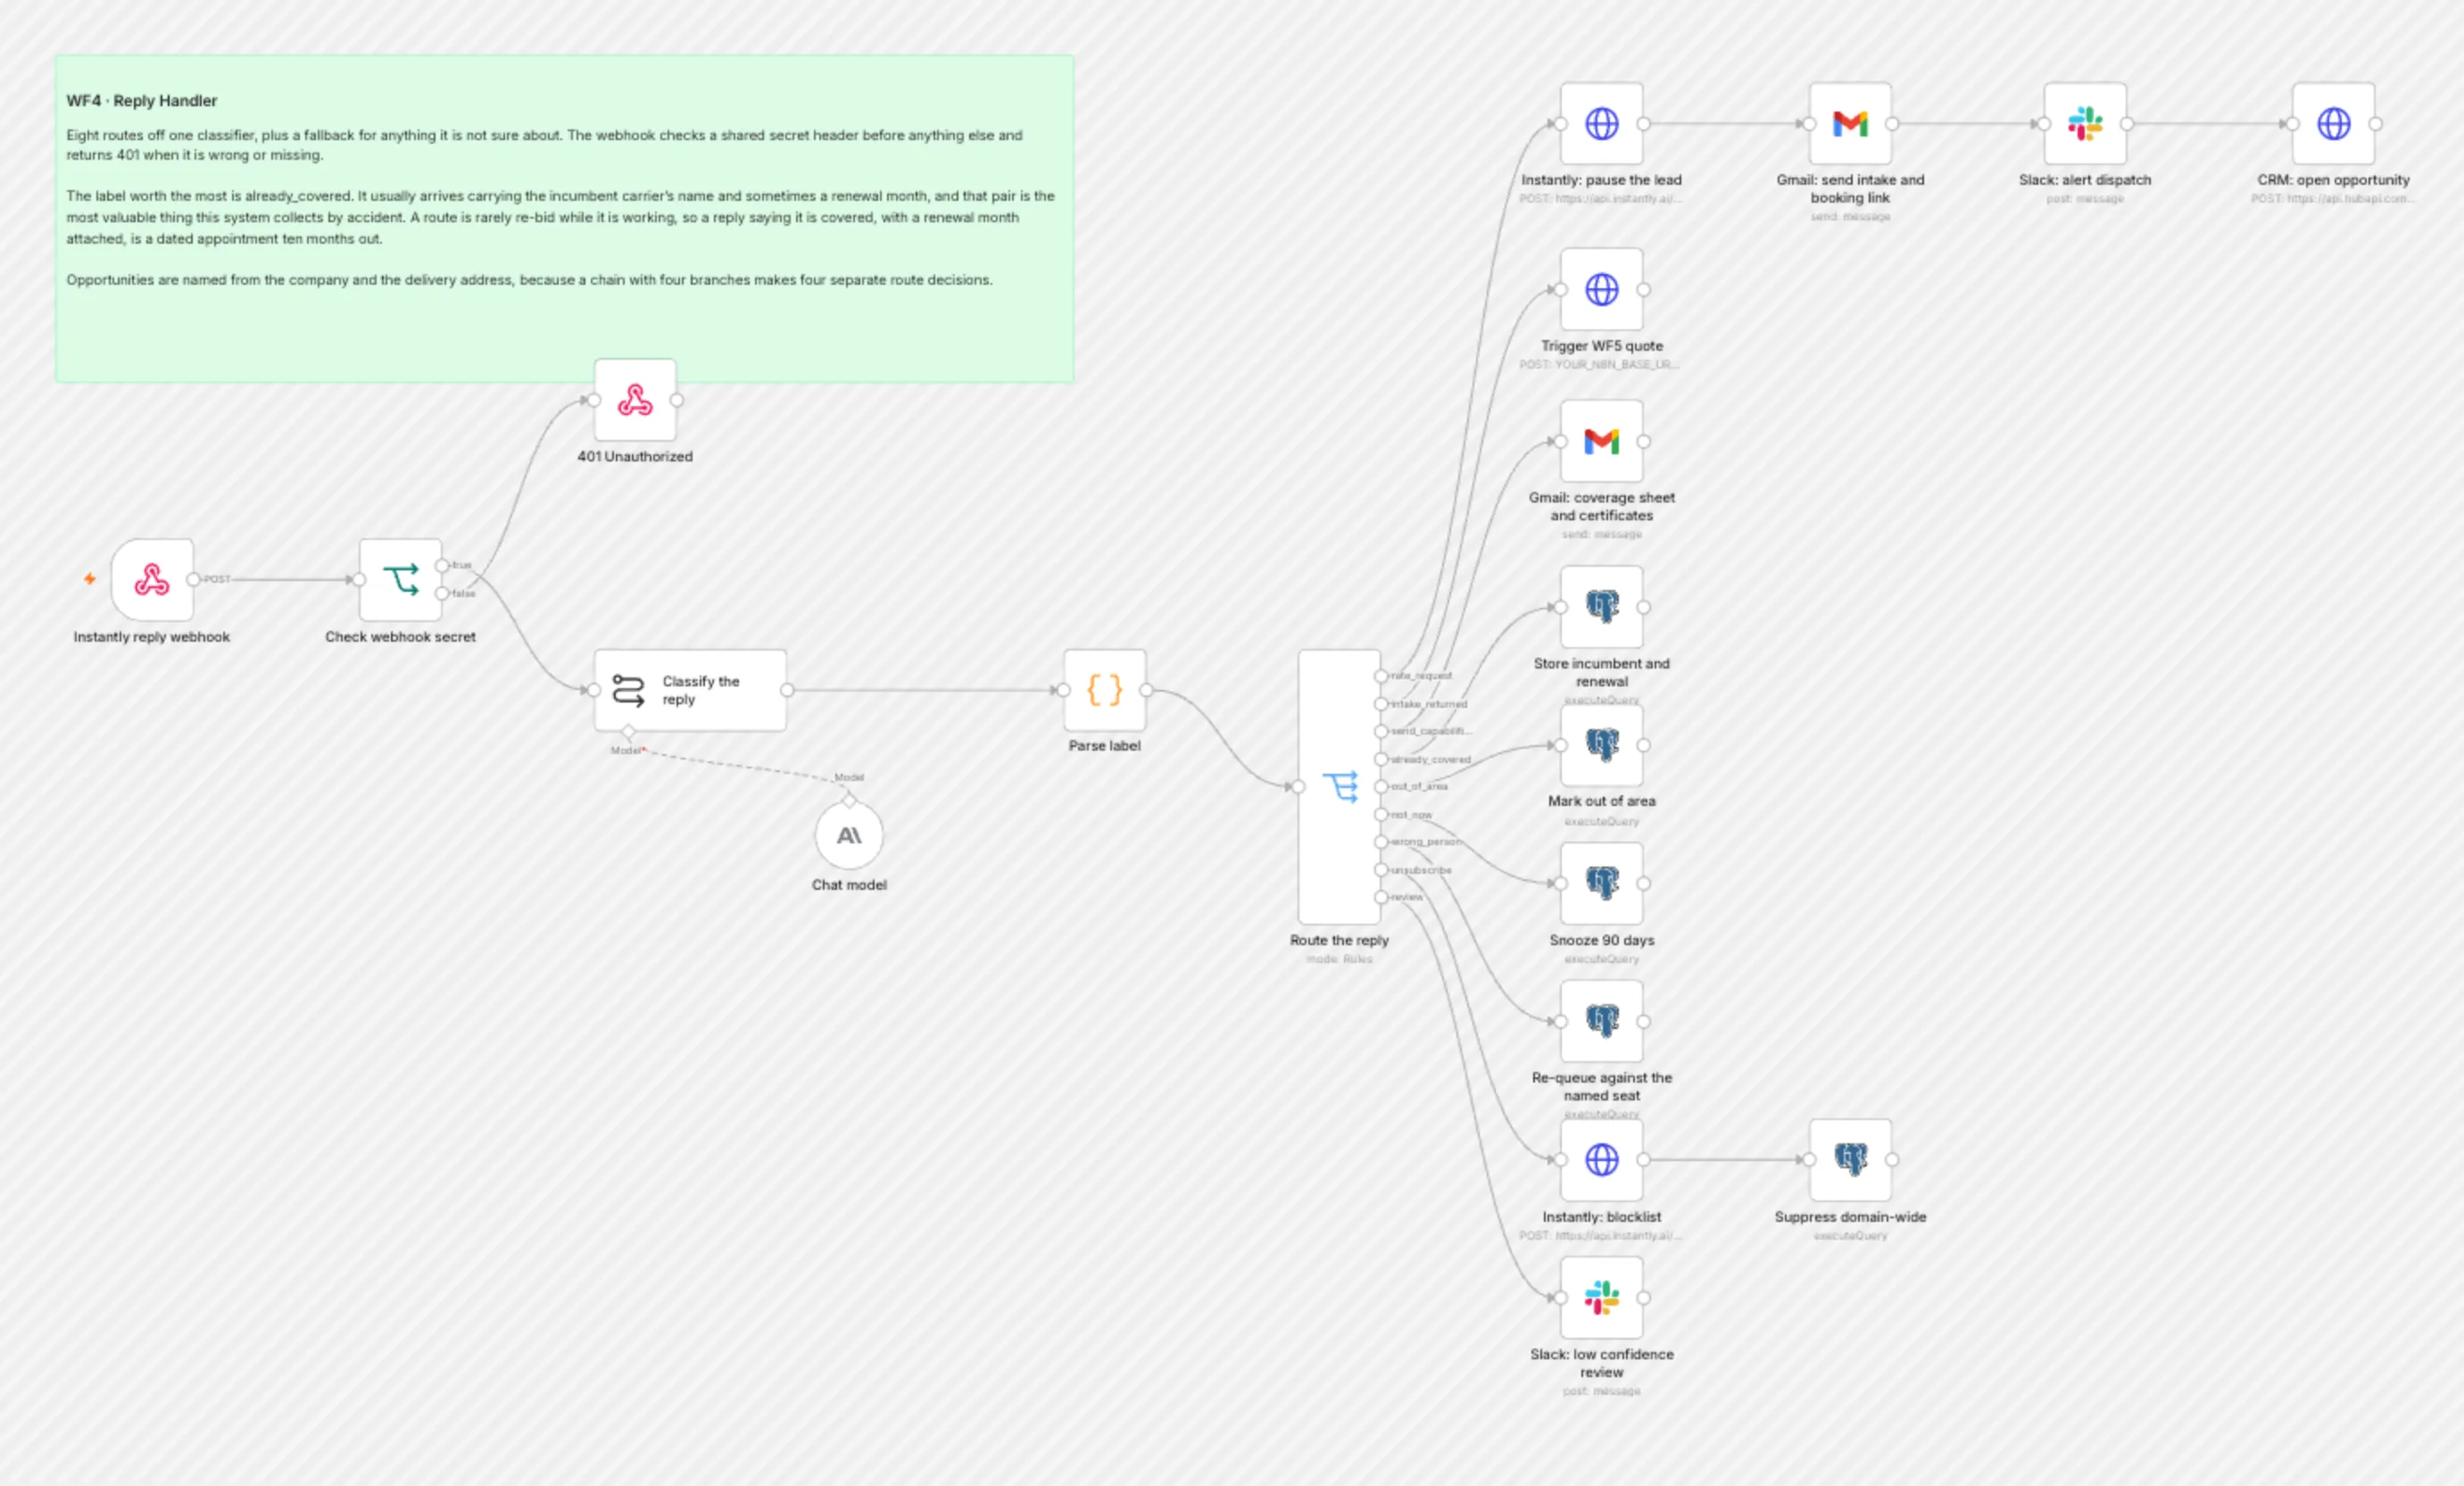Click the false output of Check webhook secret

[x=442, y=594]
